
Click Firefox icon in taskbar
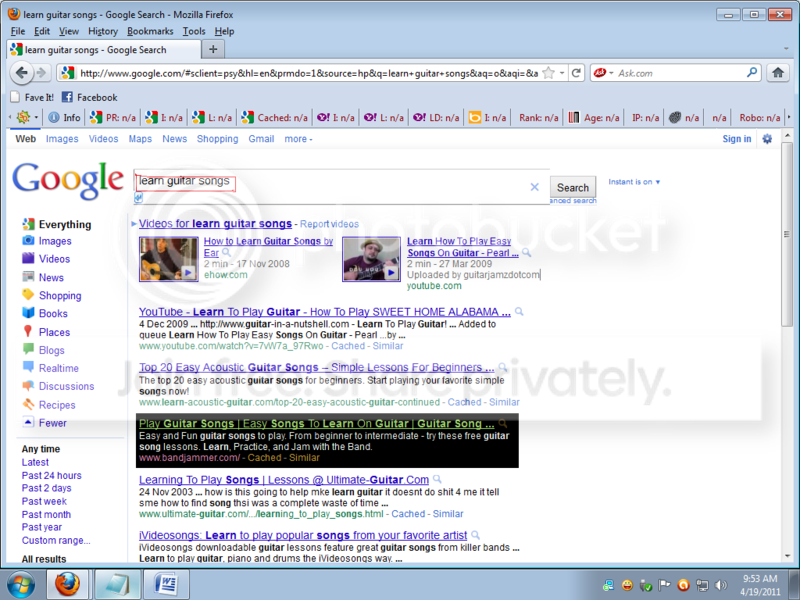pyautogui.click(x=68, y=584)
